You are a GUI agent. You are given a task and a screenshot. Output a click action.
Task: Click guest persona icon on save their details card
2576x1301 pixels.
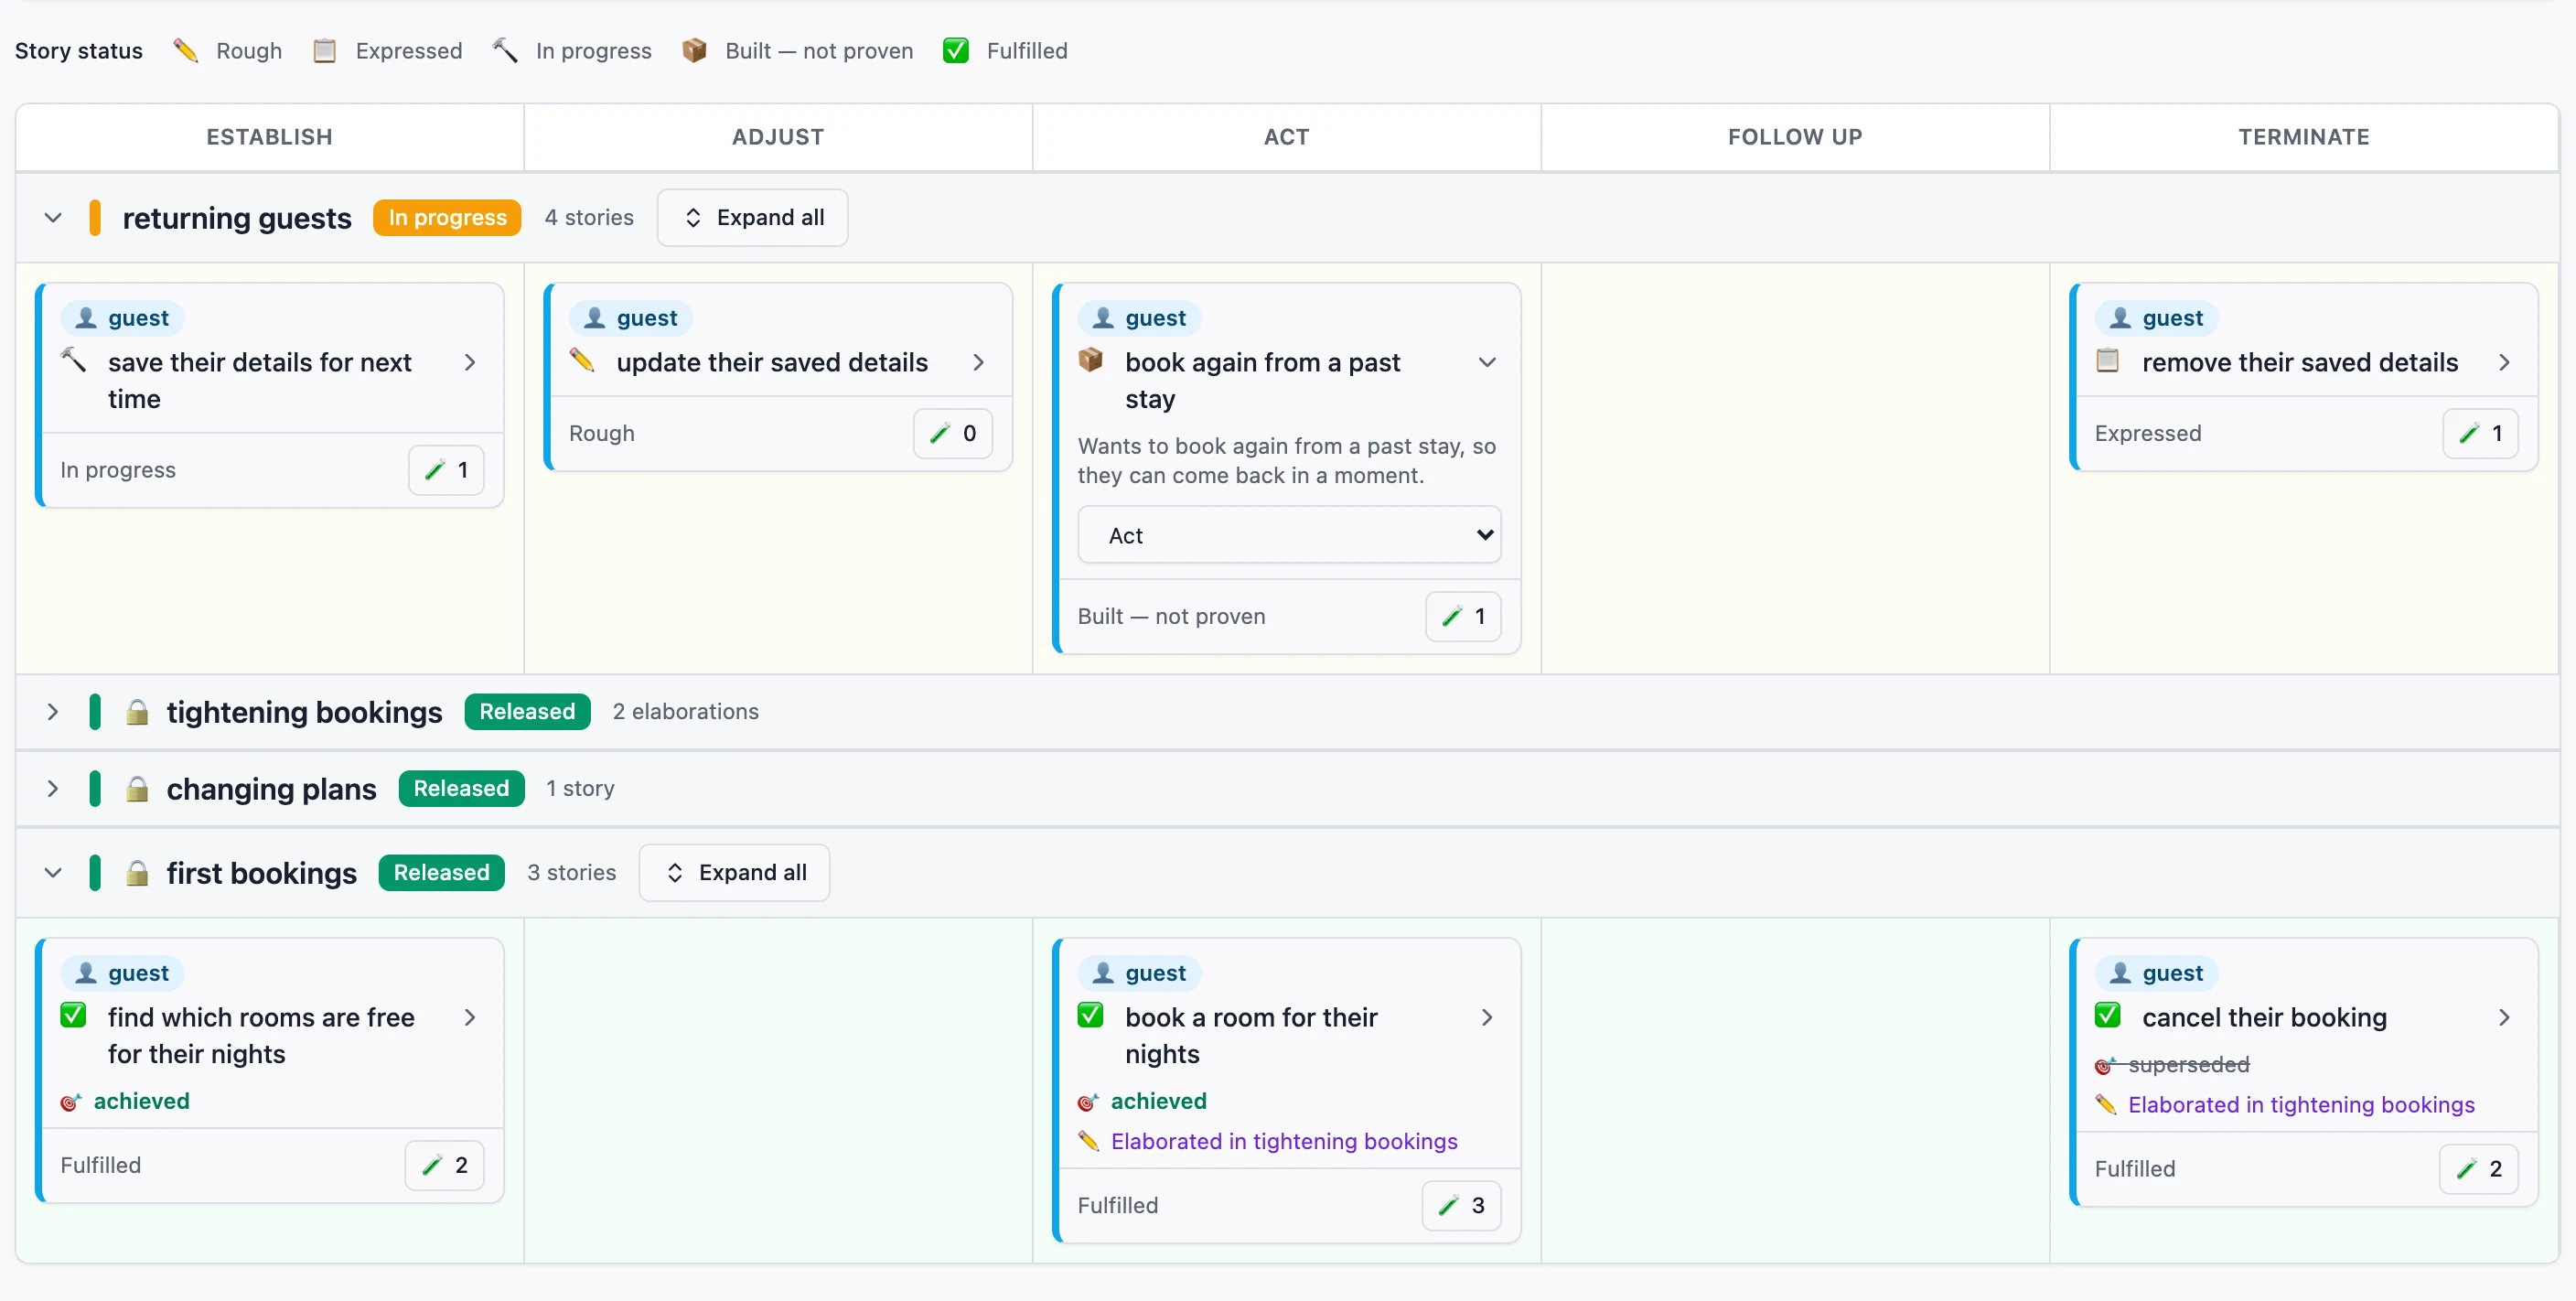click(87, 318)
